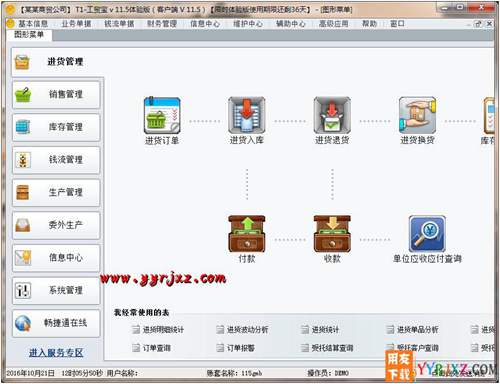500x384 pixels.
Task: Open the 进货入库 stock-in icon
Action: [247, 115]
